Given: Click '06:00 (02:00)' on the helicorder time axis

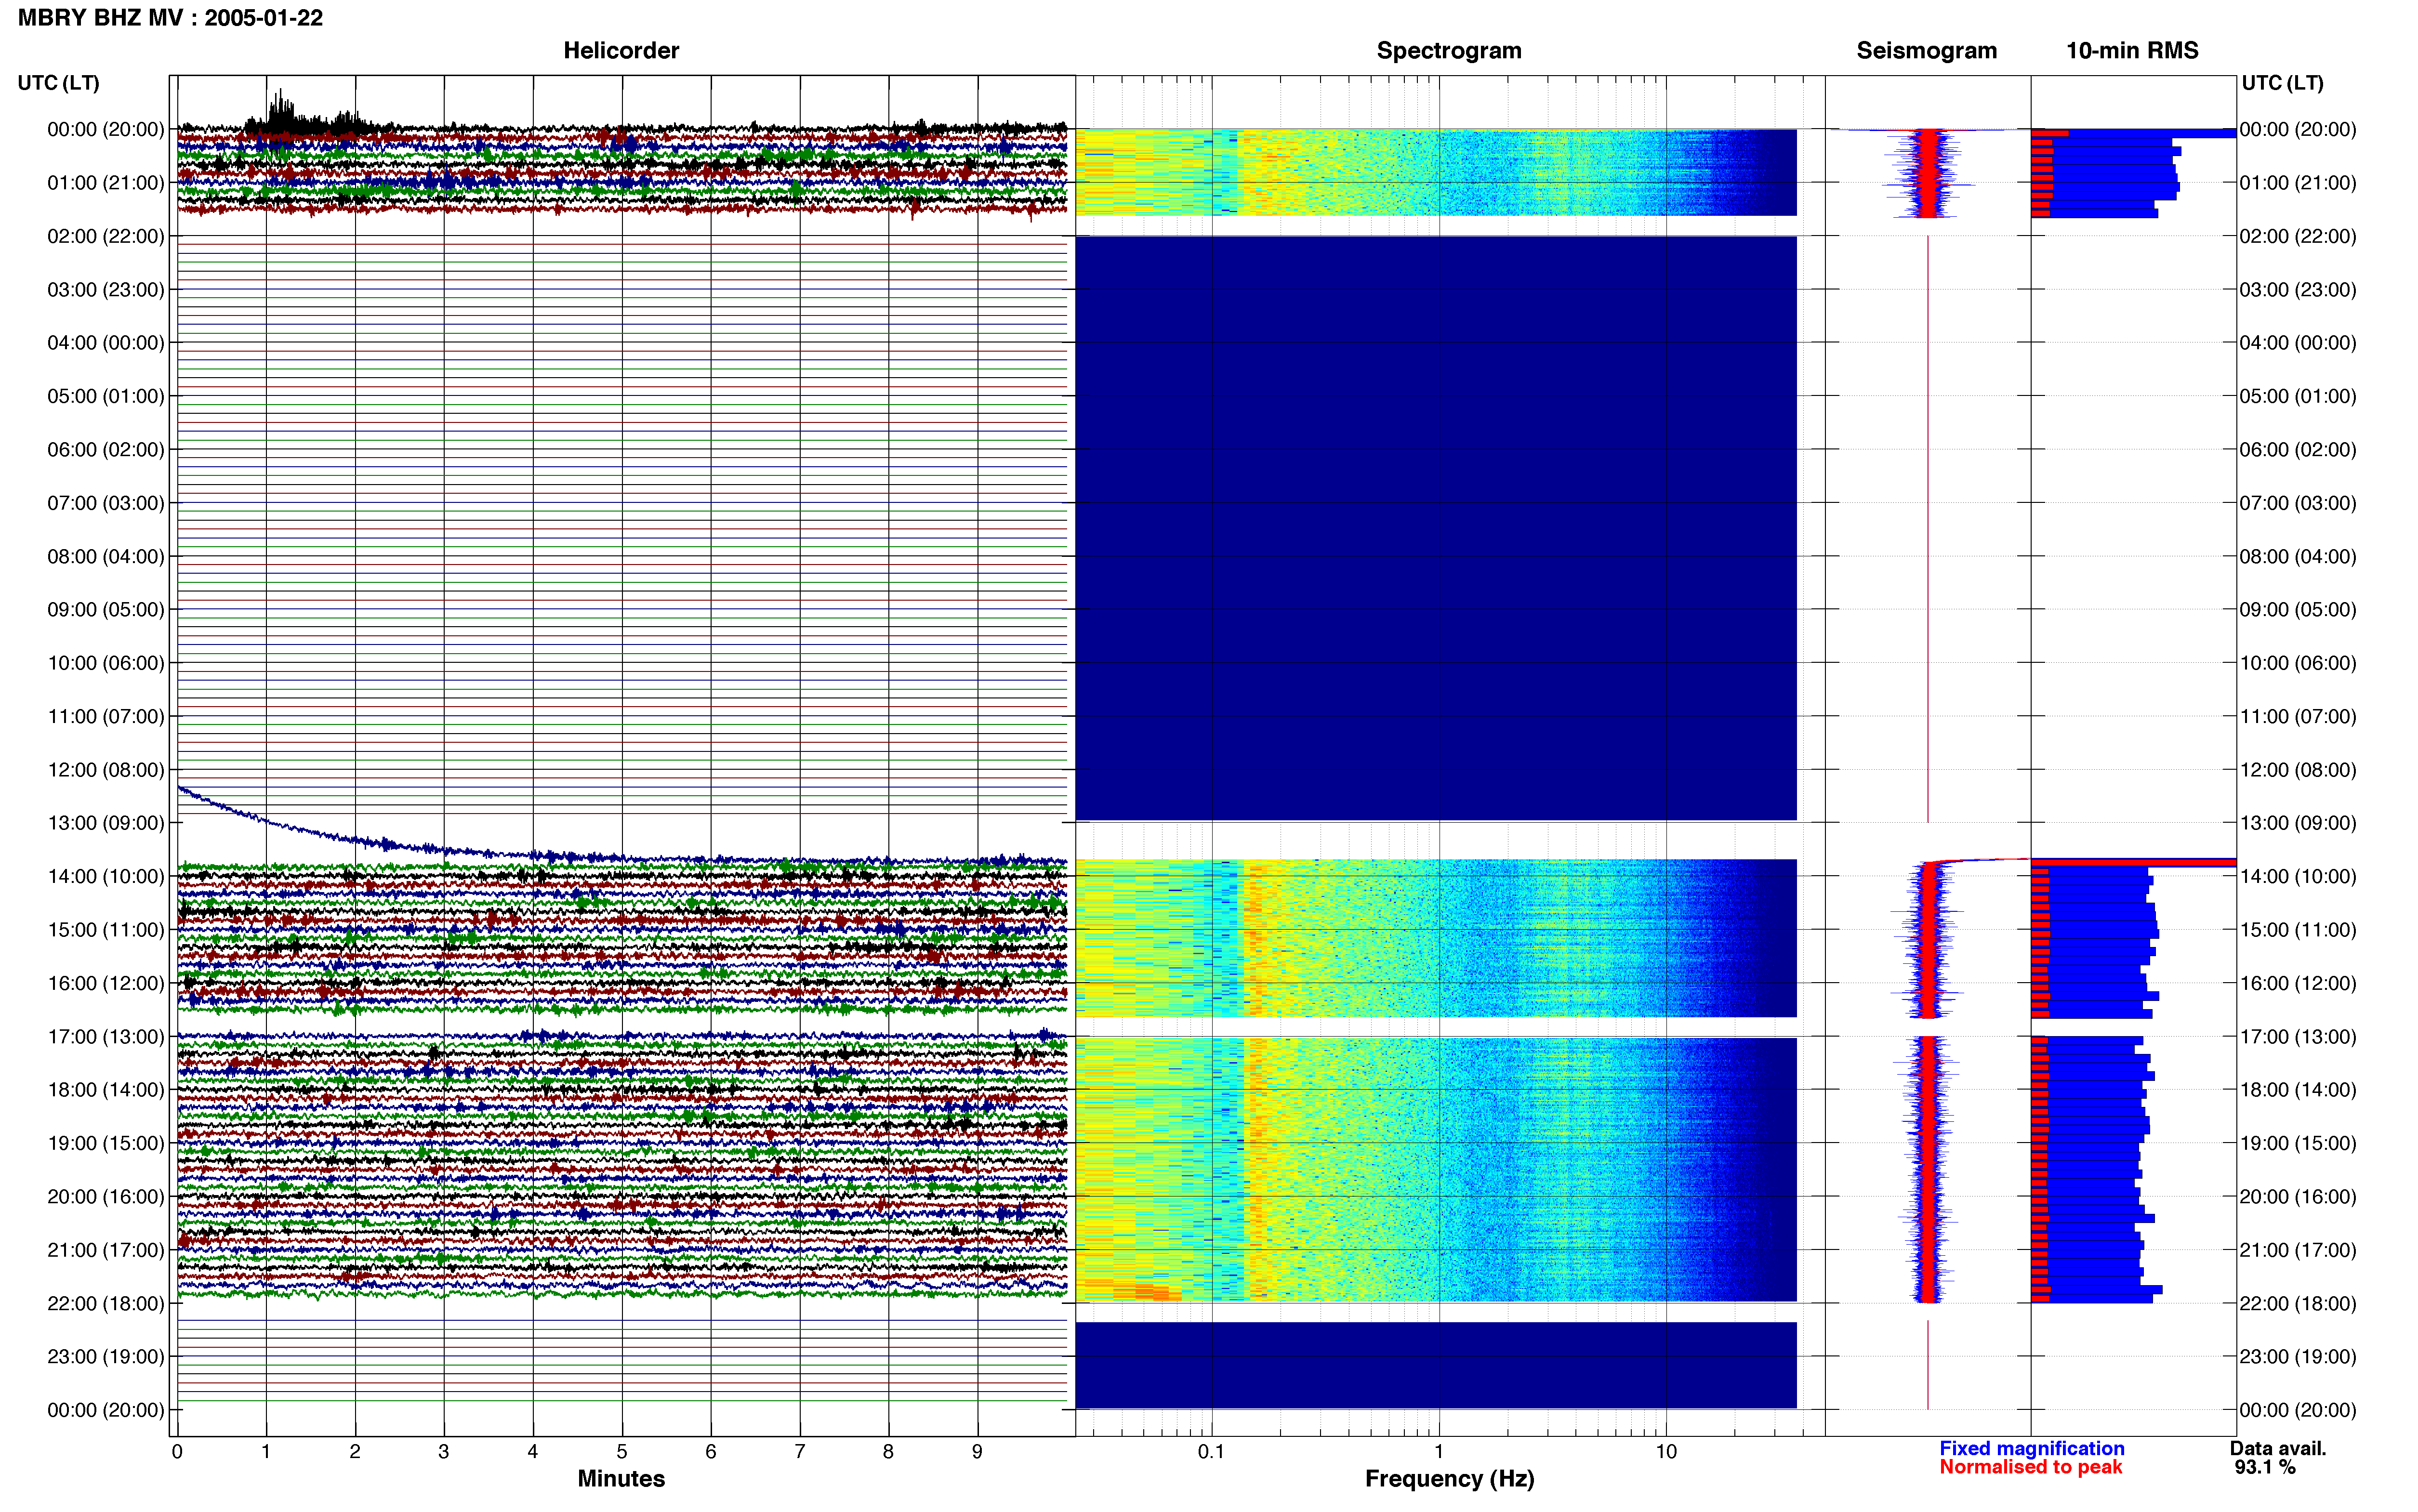Looking at the screenshot, I should click(106, 450).
